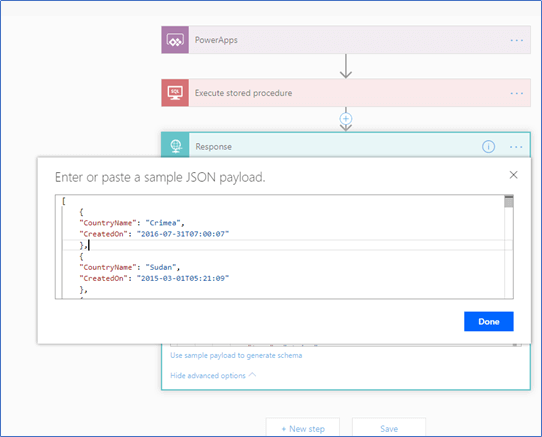Click the Done button
Viewport: 542px width, 437px height.
point(488,322)
